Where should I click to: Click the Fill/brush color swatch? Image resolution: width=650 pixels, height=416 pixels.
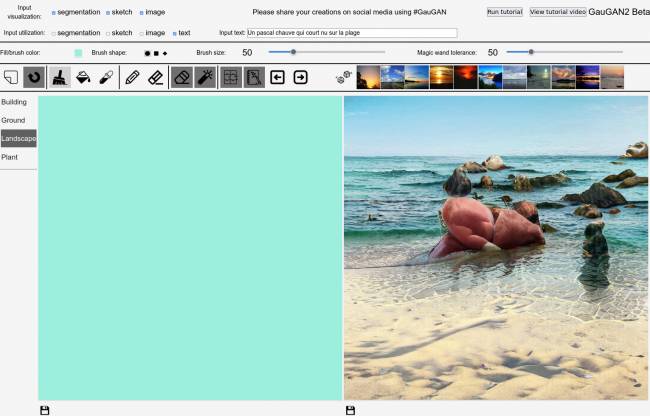[x=78, y=52]
